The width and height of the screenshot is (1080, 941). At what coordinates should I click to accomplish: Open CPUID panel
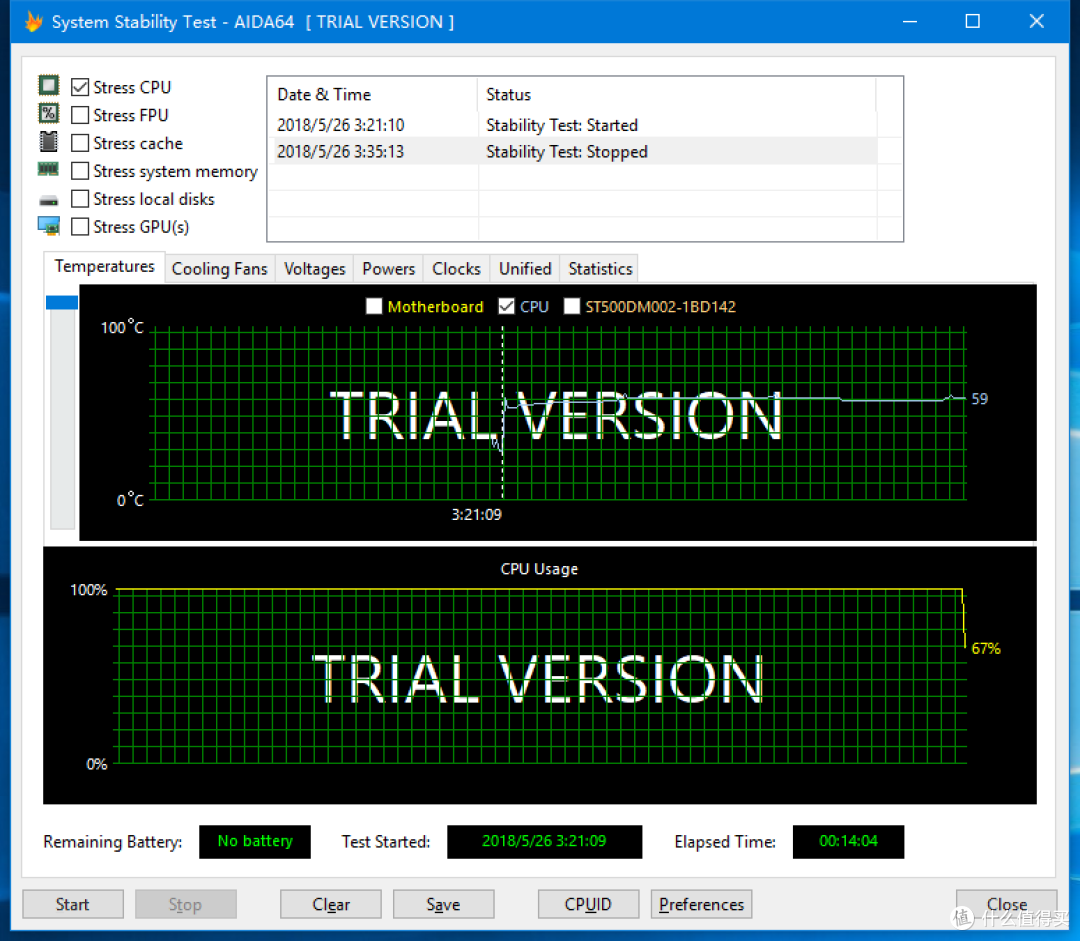[x=588, y=904]
